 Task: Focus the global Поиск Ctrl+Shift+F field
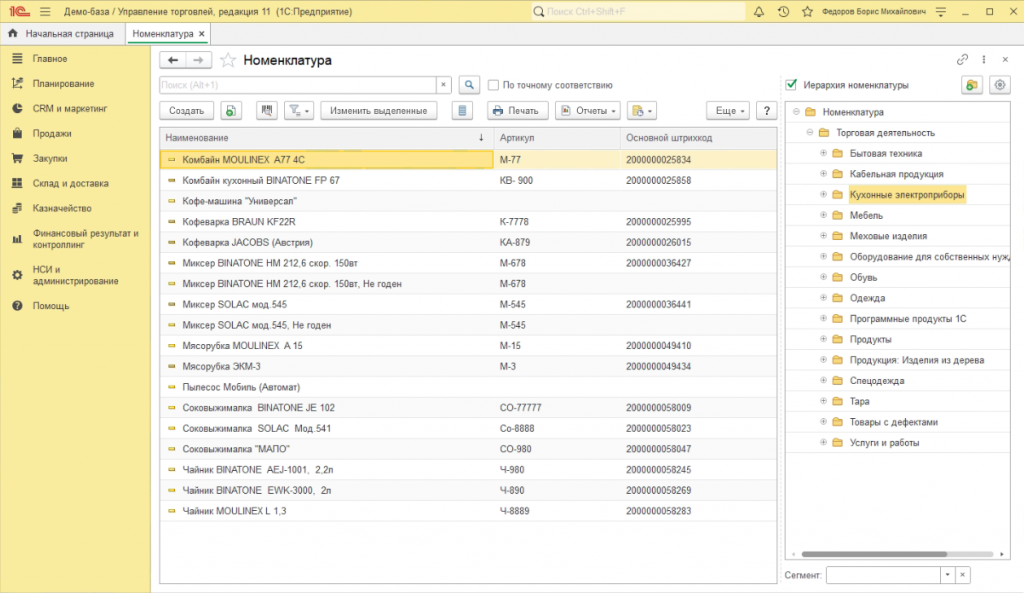pos(637,12)
